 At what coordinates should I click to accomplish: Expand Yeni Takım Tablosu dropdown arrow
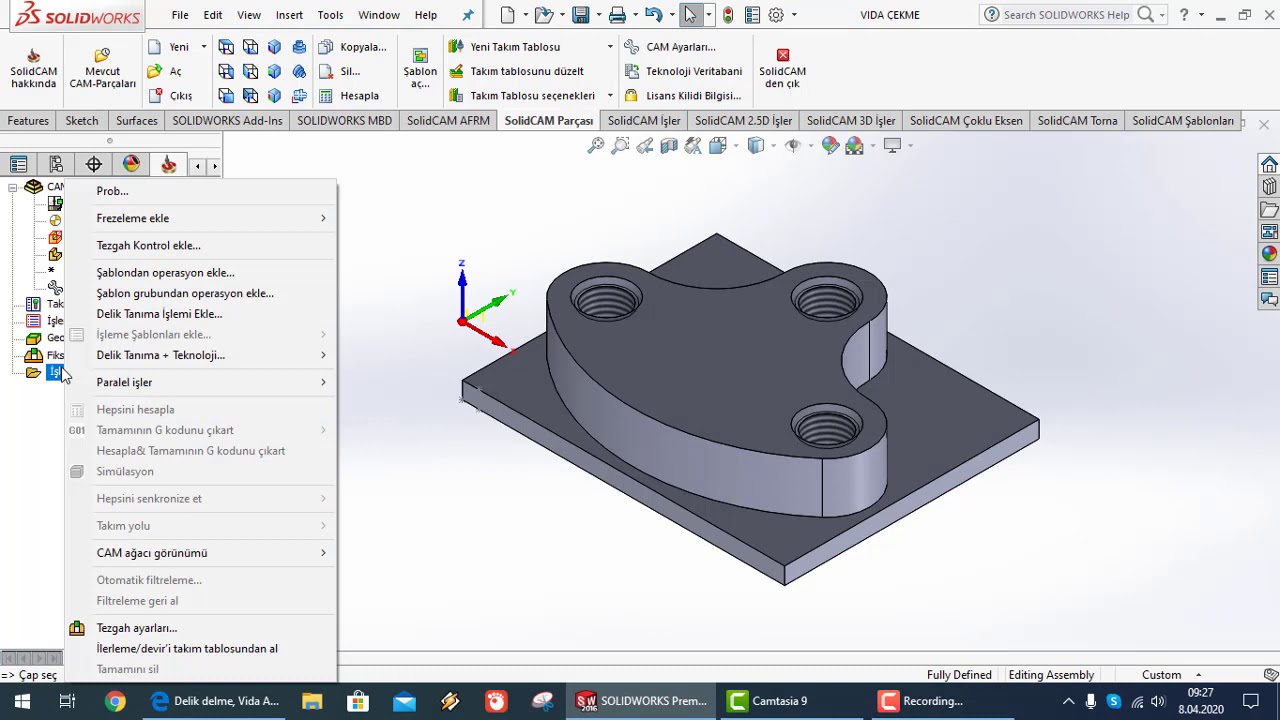click(610, 47)
